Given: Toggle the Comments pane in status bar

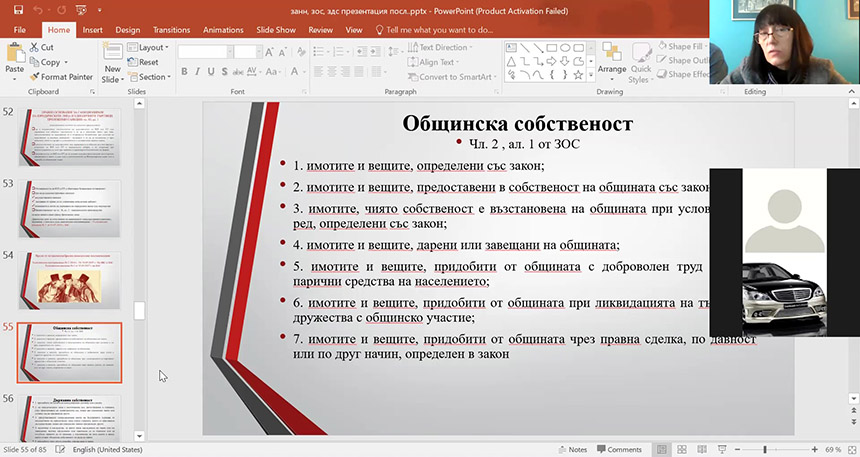Looking at the screenshot, I should [x=618, y=450].
